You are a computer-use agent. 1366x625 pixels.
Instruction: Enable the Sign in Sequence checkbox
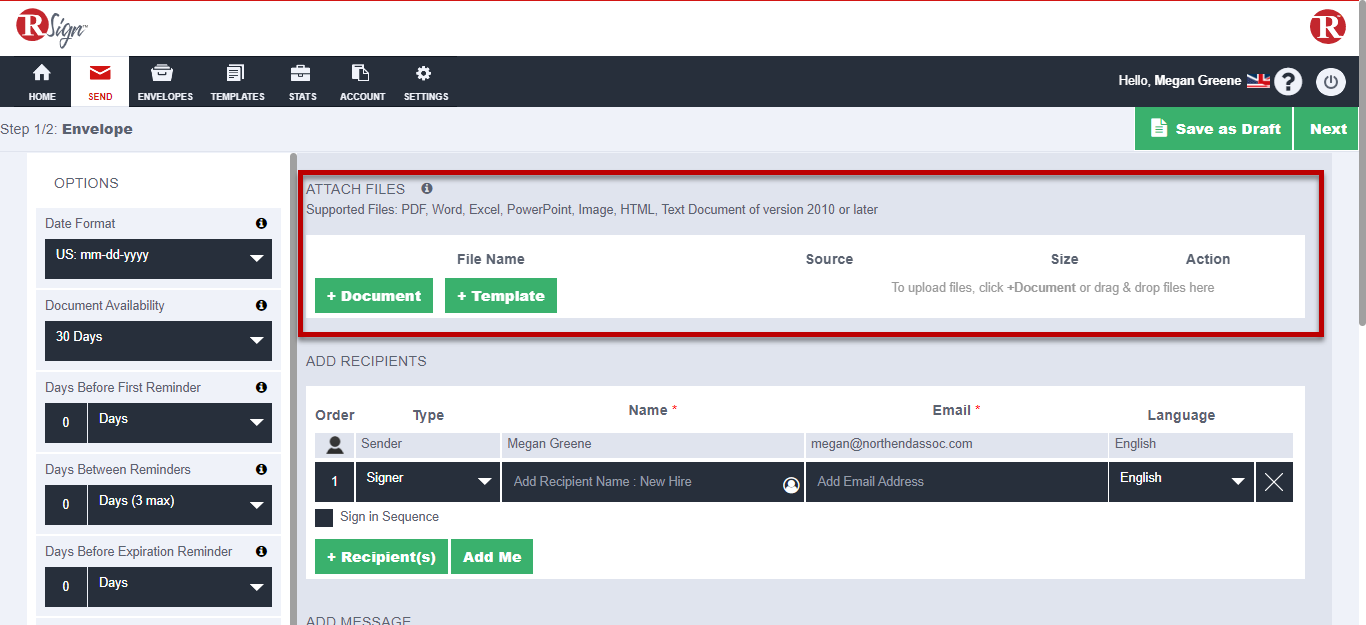pos(324,518)
